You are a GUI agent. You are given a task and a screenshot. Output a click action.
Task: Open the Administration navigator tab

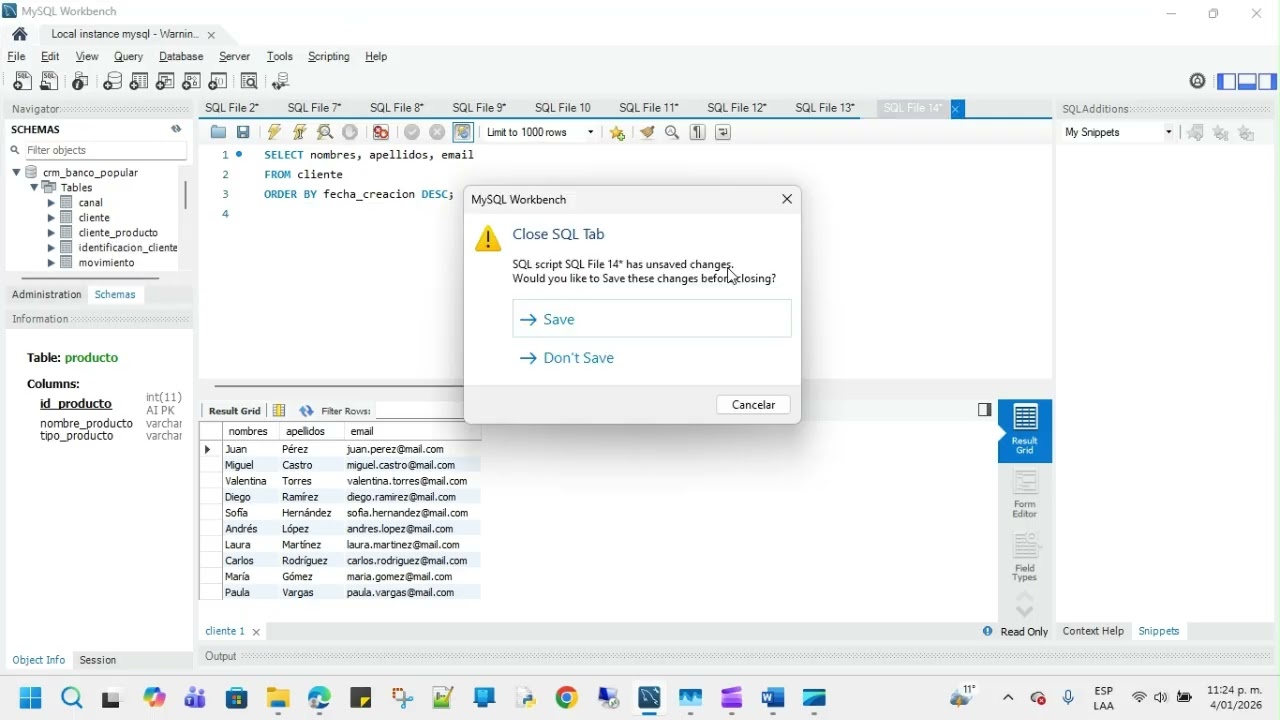(47, 295)
